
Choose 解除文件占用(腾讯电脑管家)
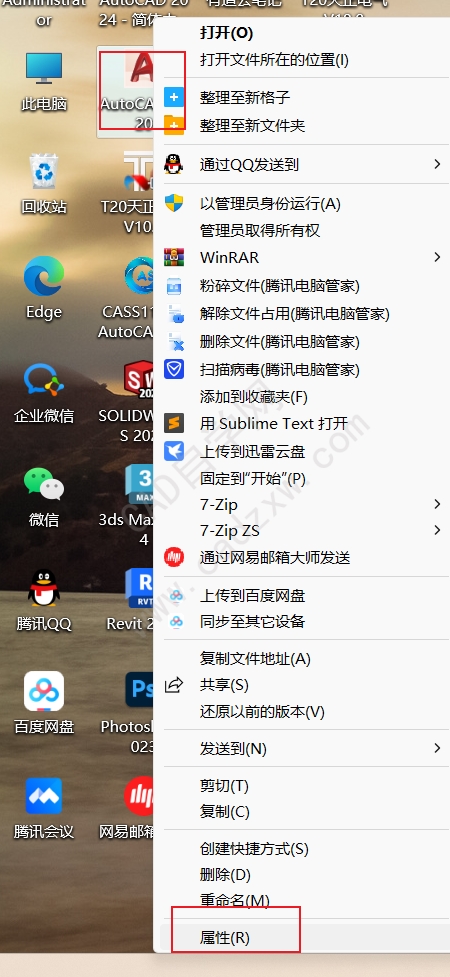click(295, 314)
